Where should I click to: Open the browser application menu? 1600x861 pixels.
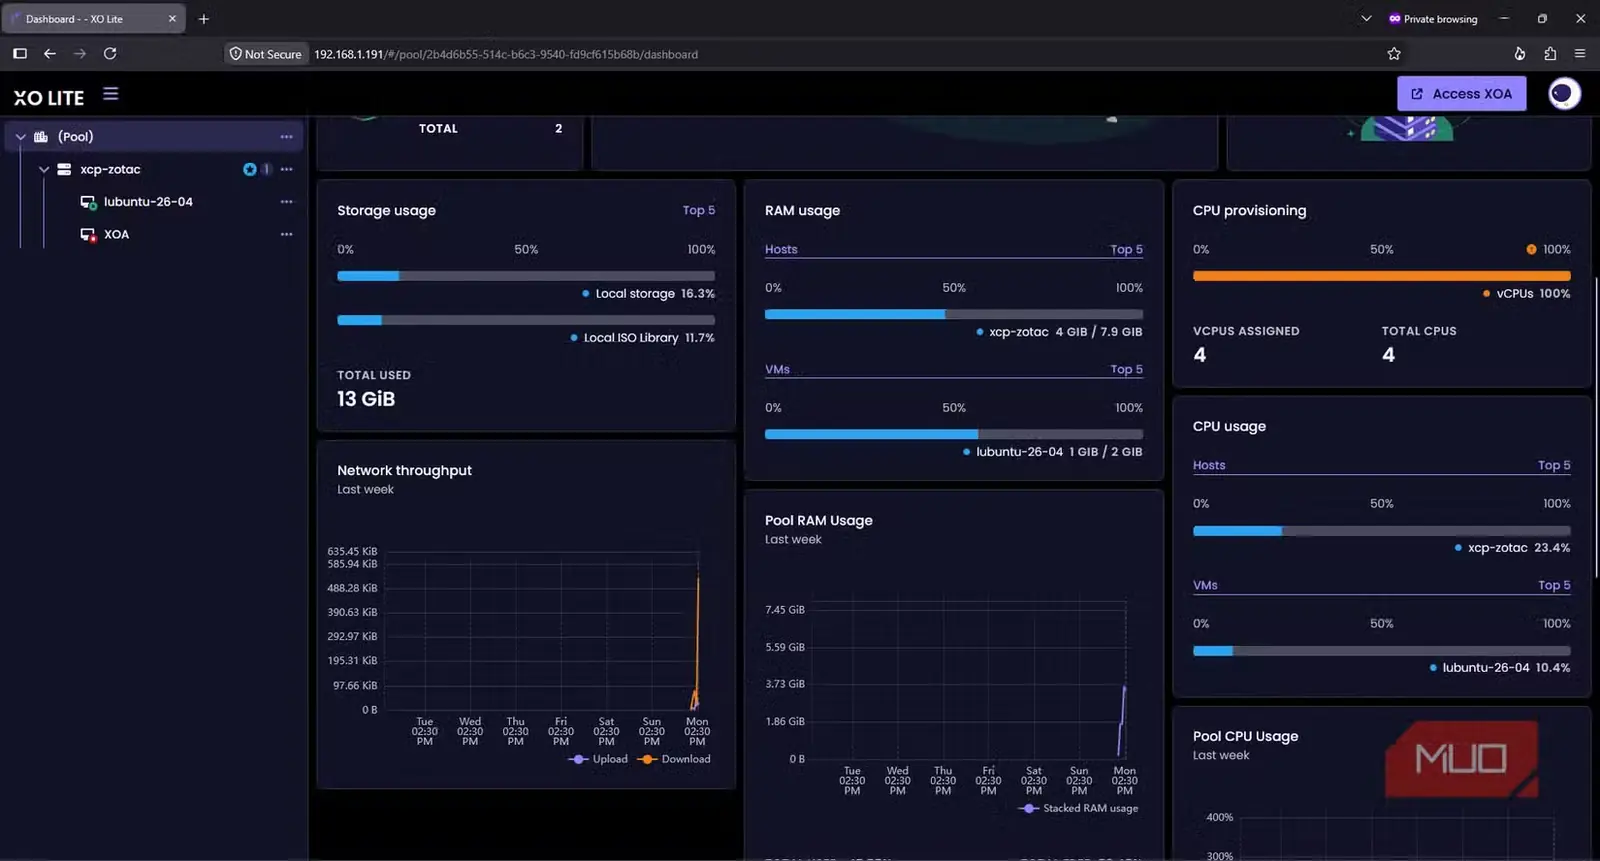(1580, 54)
